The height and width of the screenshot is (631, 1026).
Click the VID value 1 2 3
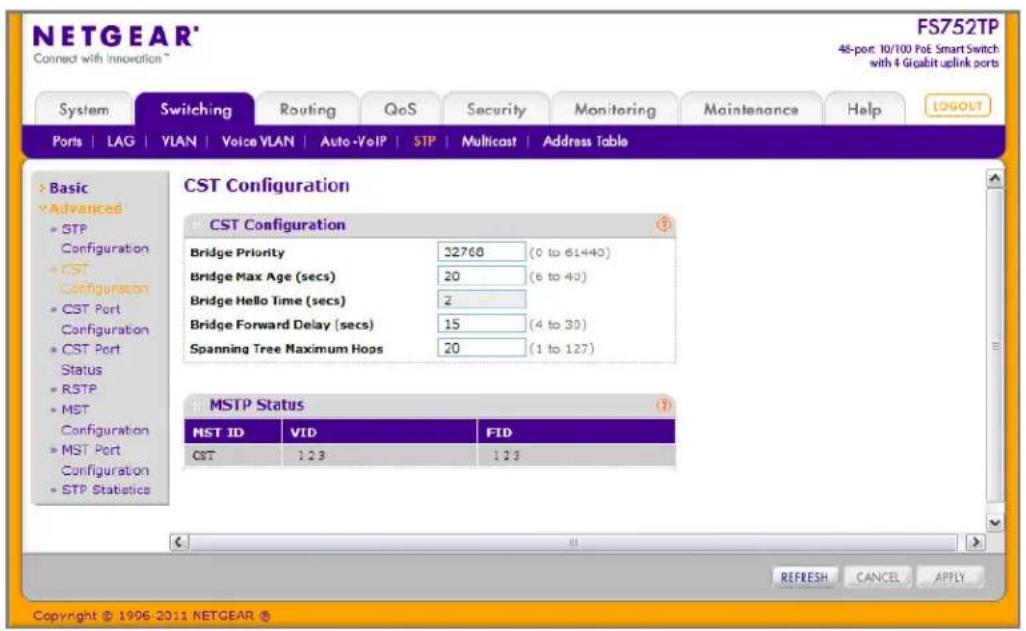click(311, 456)
